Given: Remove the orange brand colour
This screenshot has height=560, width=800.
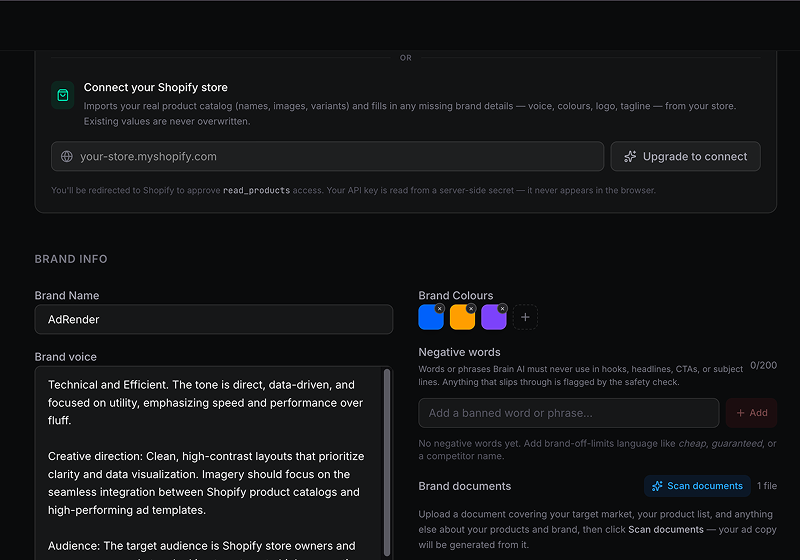Looking at the screenshot, I should tap(471, 309).
